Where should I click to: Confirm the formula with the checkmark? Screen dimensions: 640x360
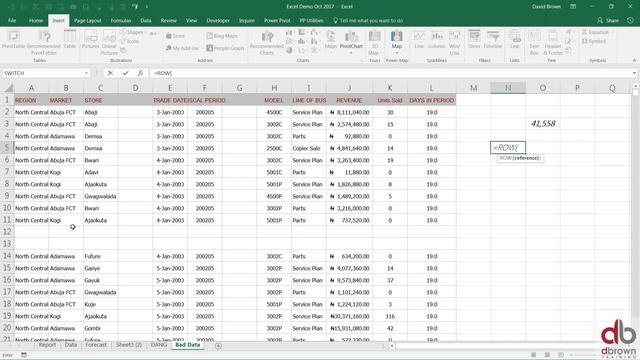125,73
